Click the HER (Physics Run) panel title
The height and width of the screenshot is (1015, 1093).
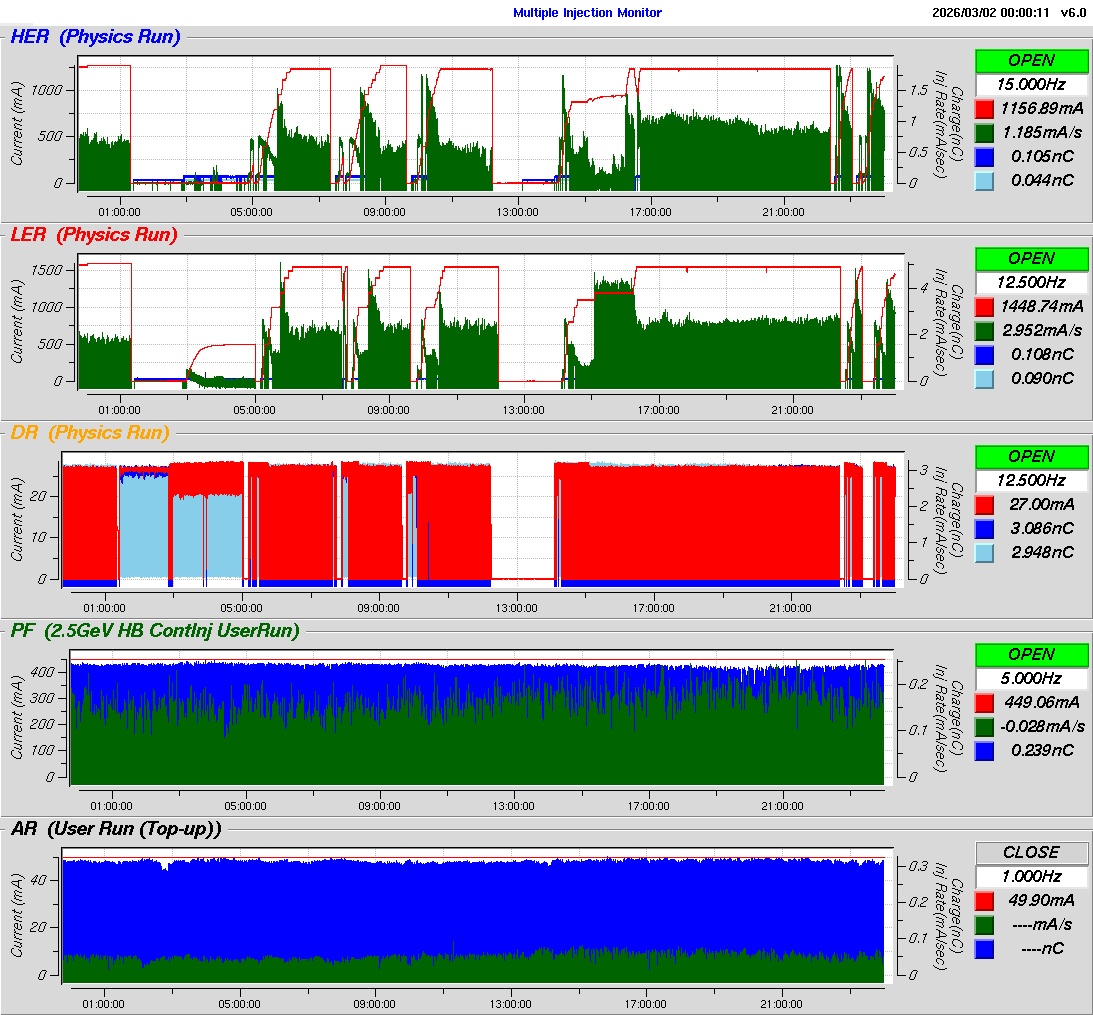click(x=95, y=37)
